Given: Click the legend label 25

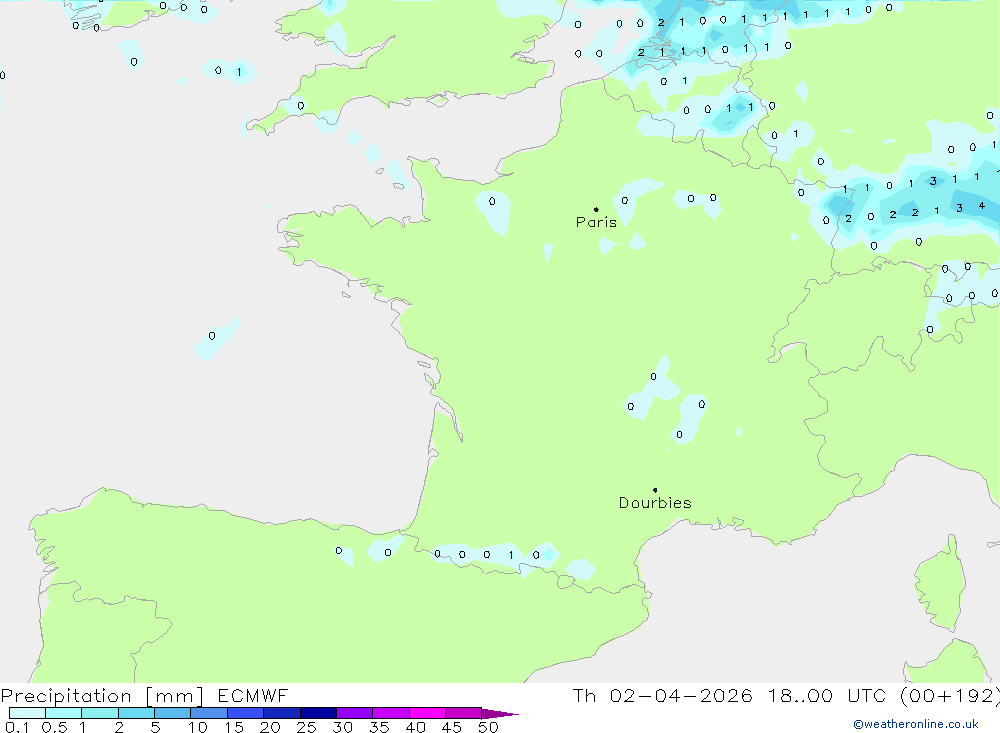Looking at the screenshot, I should click(x=306, y=727).
